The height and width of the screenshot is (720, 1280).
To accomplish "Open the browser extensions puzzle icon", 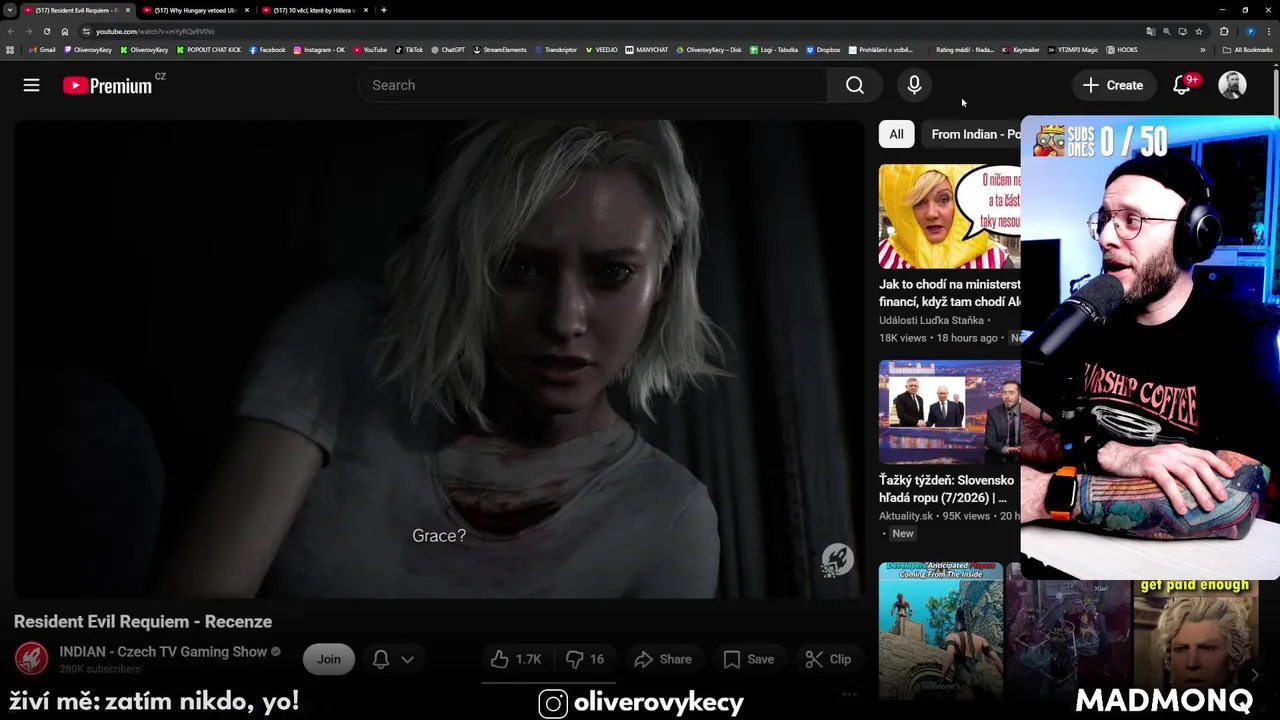I will click(1224, 31).
